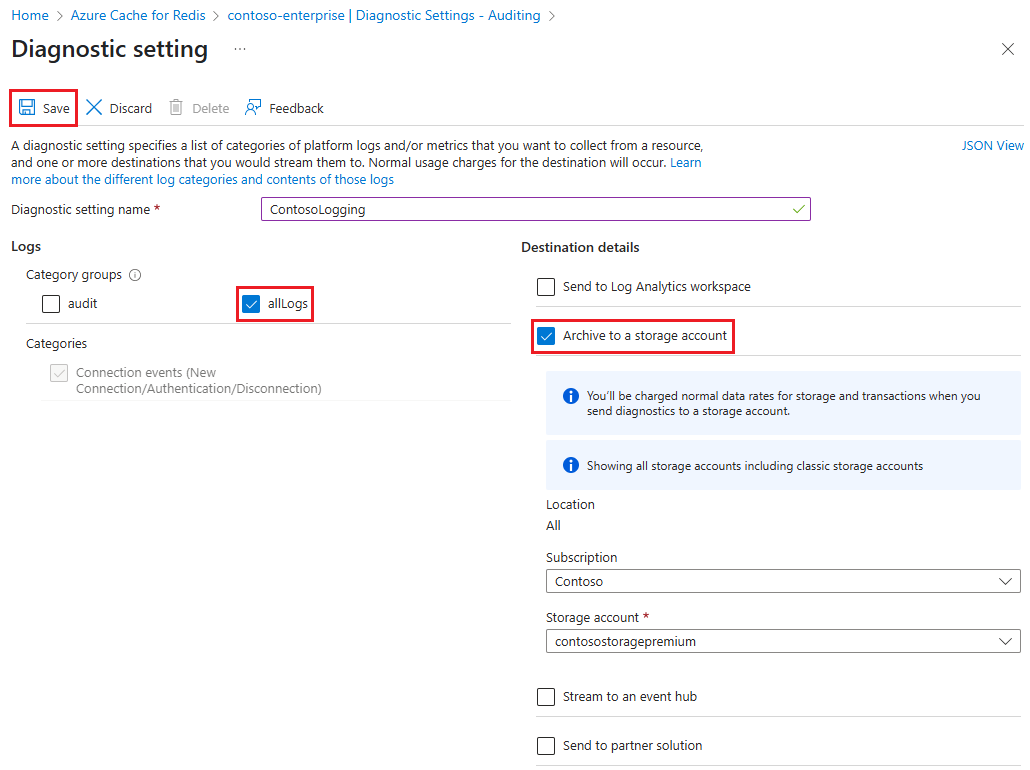This screenshot has width=1030, height=770.
Task: Enable the audit category group
Action: point(50,303)
